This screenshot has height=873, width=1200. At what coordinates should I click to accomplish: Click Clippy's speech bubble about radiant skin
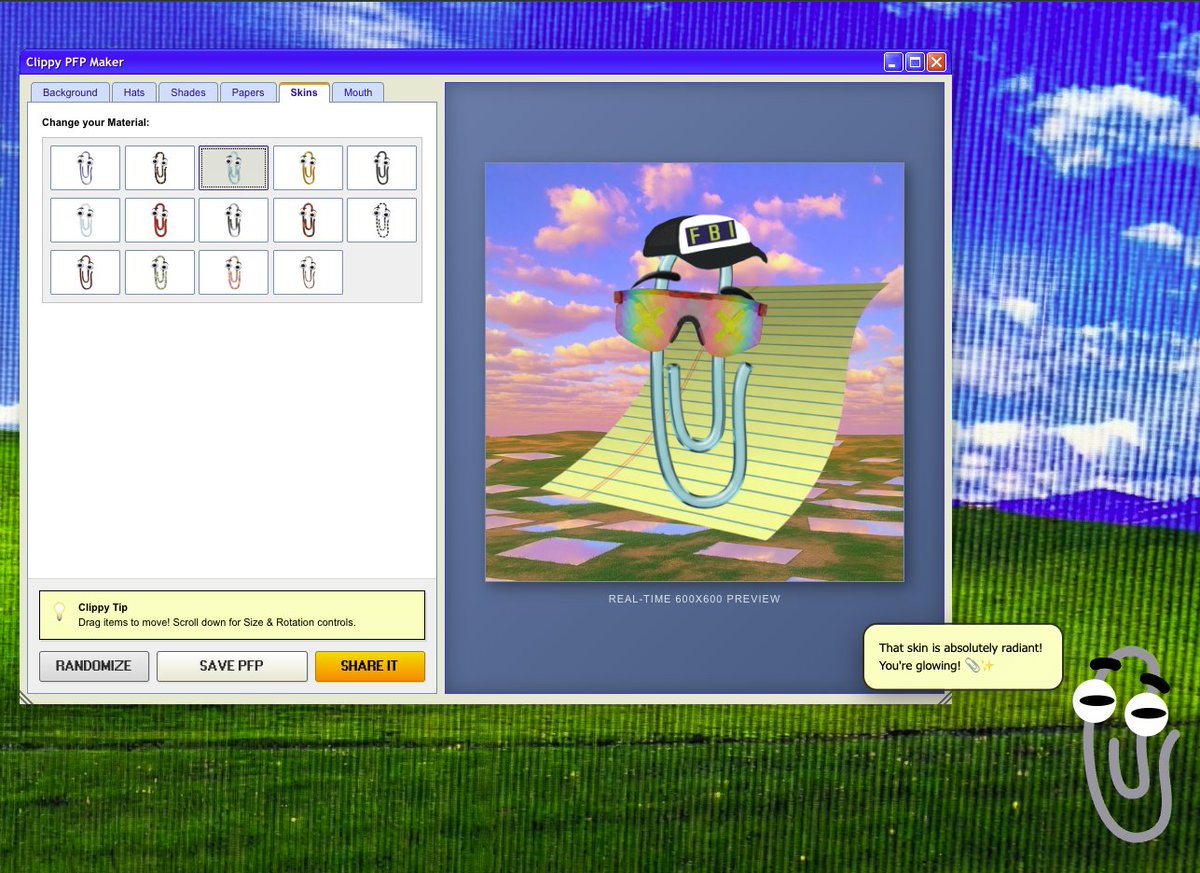961,657
